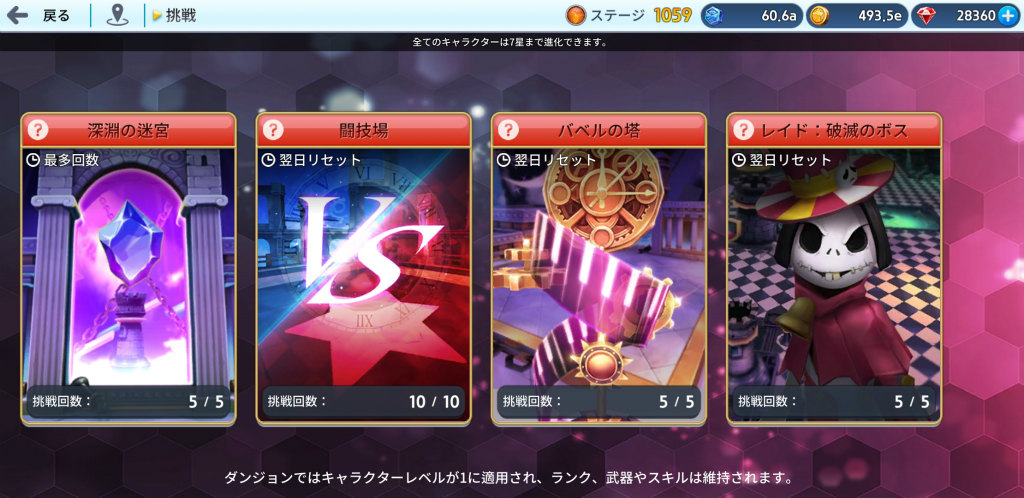Select the 戻る back button text

point(56,16)
